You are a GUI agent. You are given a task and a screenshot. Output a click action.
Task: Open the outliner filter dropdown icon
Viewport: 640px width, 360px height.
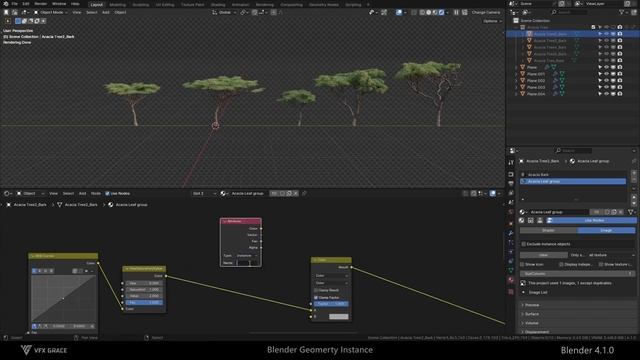(623, 13)
